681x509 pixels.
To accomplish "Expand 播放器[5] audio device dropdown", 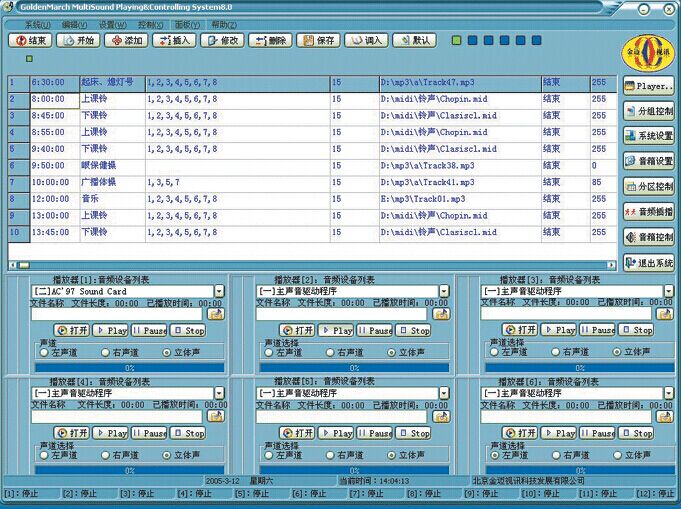I will (x=444, y=393).
